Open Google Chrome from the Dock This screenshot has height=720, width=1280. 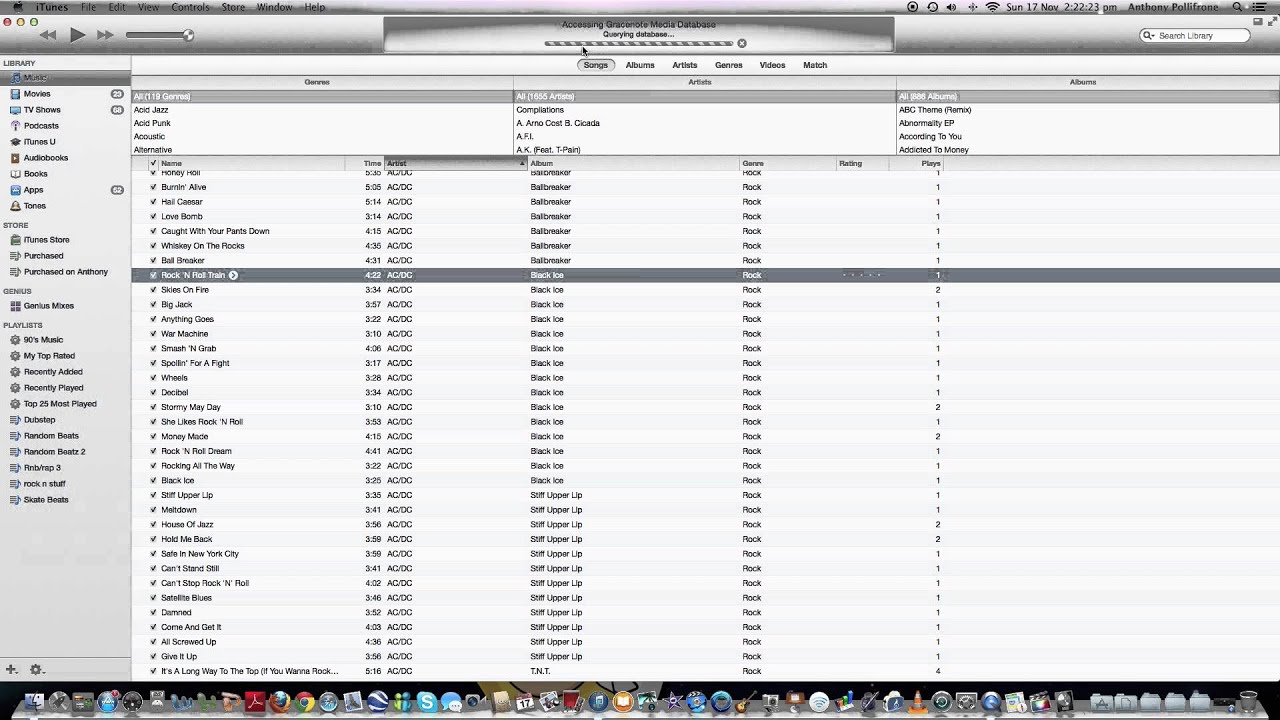pos(304,702)
